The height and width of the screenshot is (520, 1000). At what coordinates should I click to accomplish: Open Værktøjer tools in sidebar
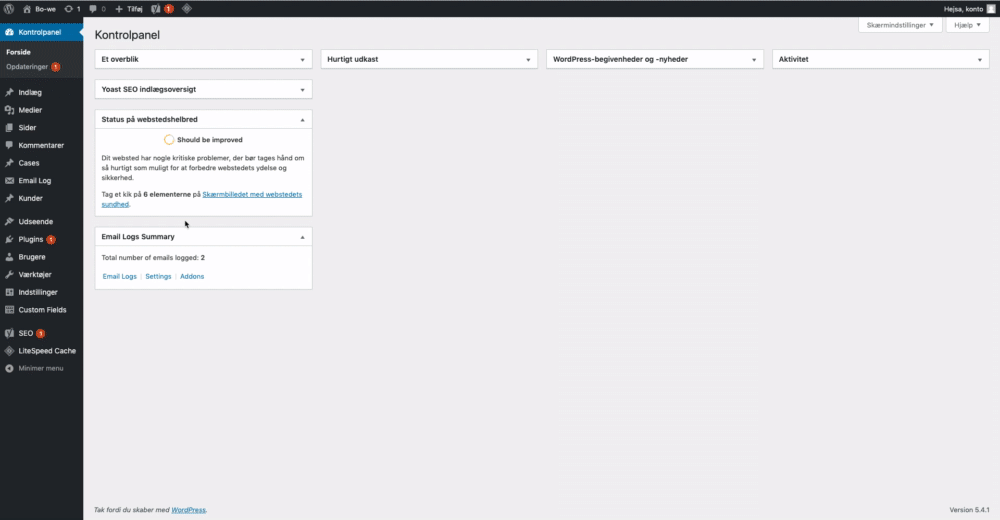click(x=38, y=274)
